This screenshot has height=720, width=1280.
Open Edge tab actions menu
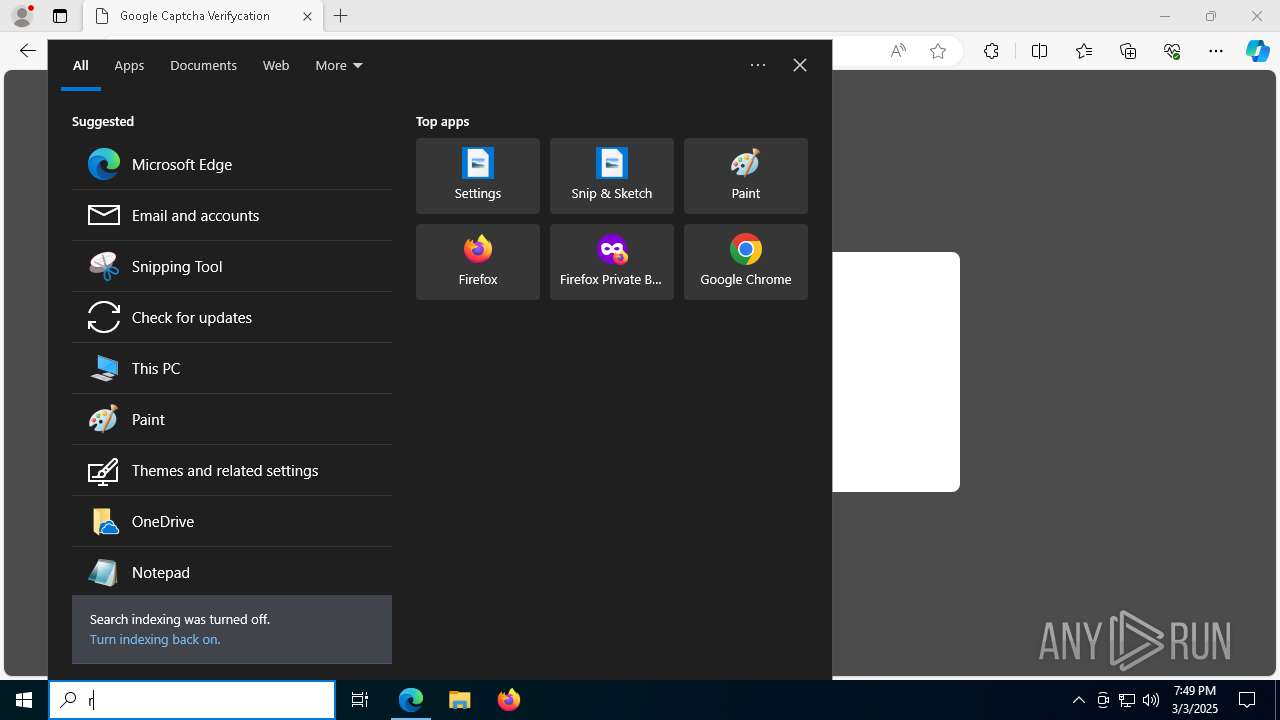click(60, 16)
